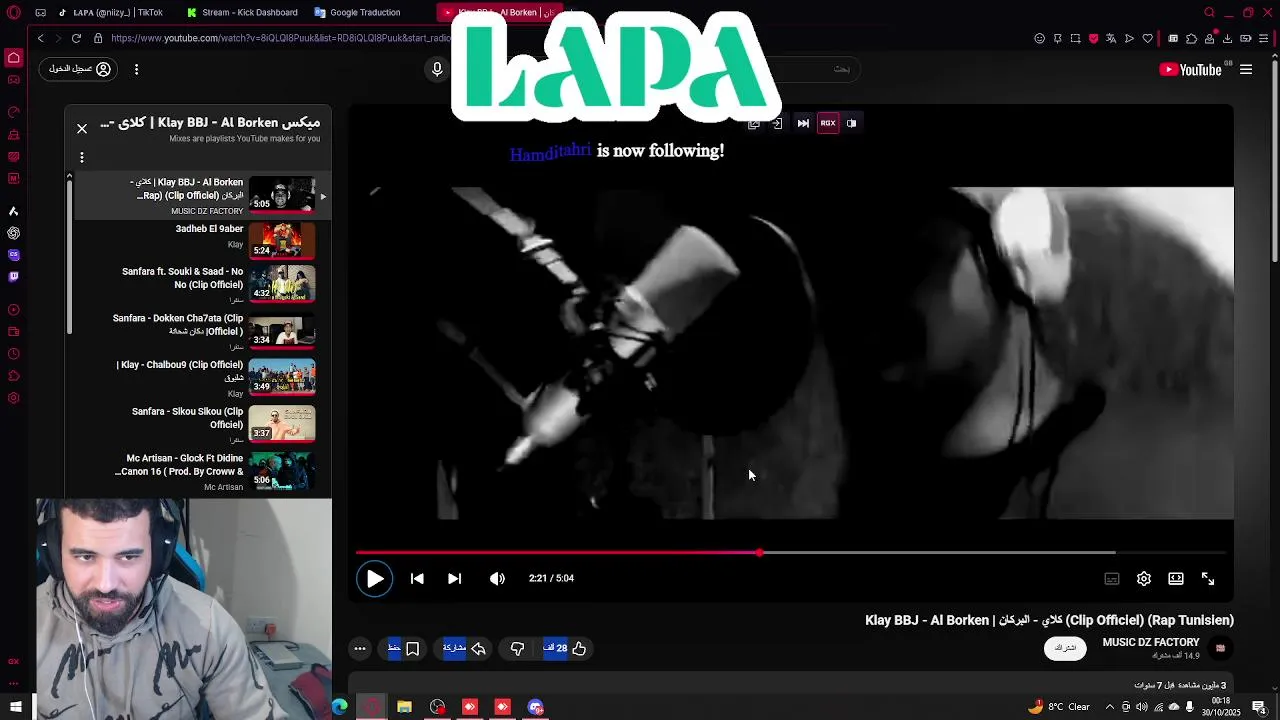
Task: Mute the video volume speaker icon
Action: tap(497, 578)
